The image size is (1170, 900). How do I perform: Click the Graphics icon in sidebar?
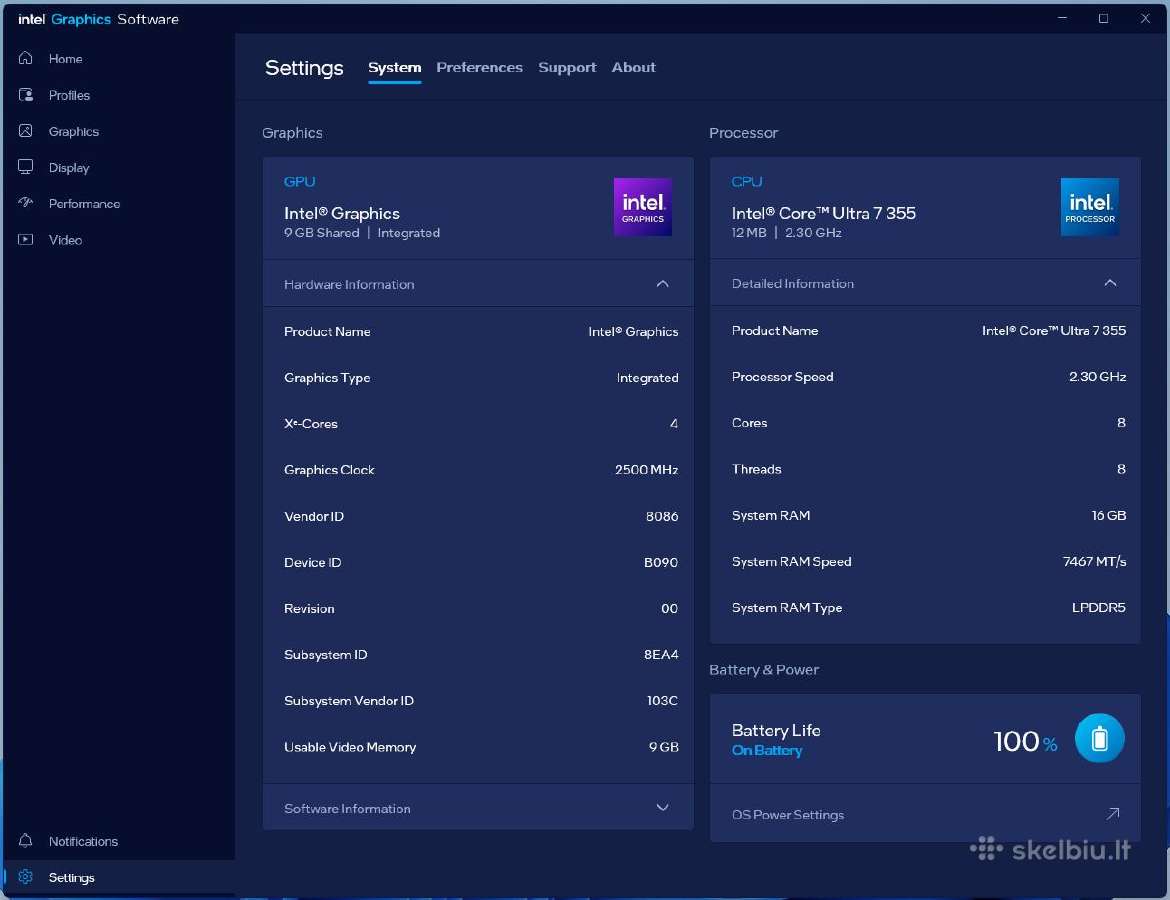25,131
